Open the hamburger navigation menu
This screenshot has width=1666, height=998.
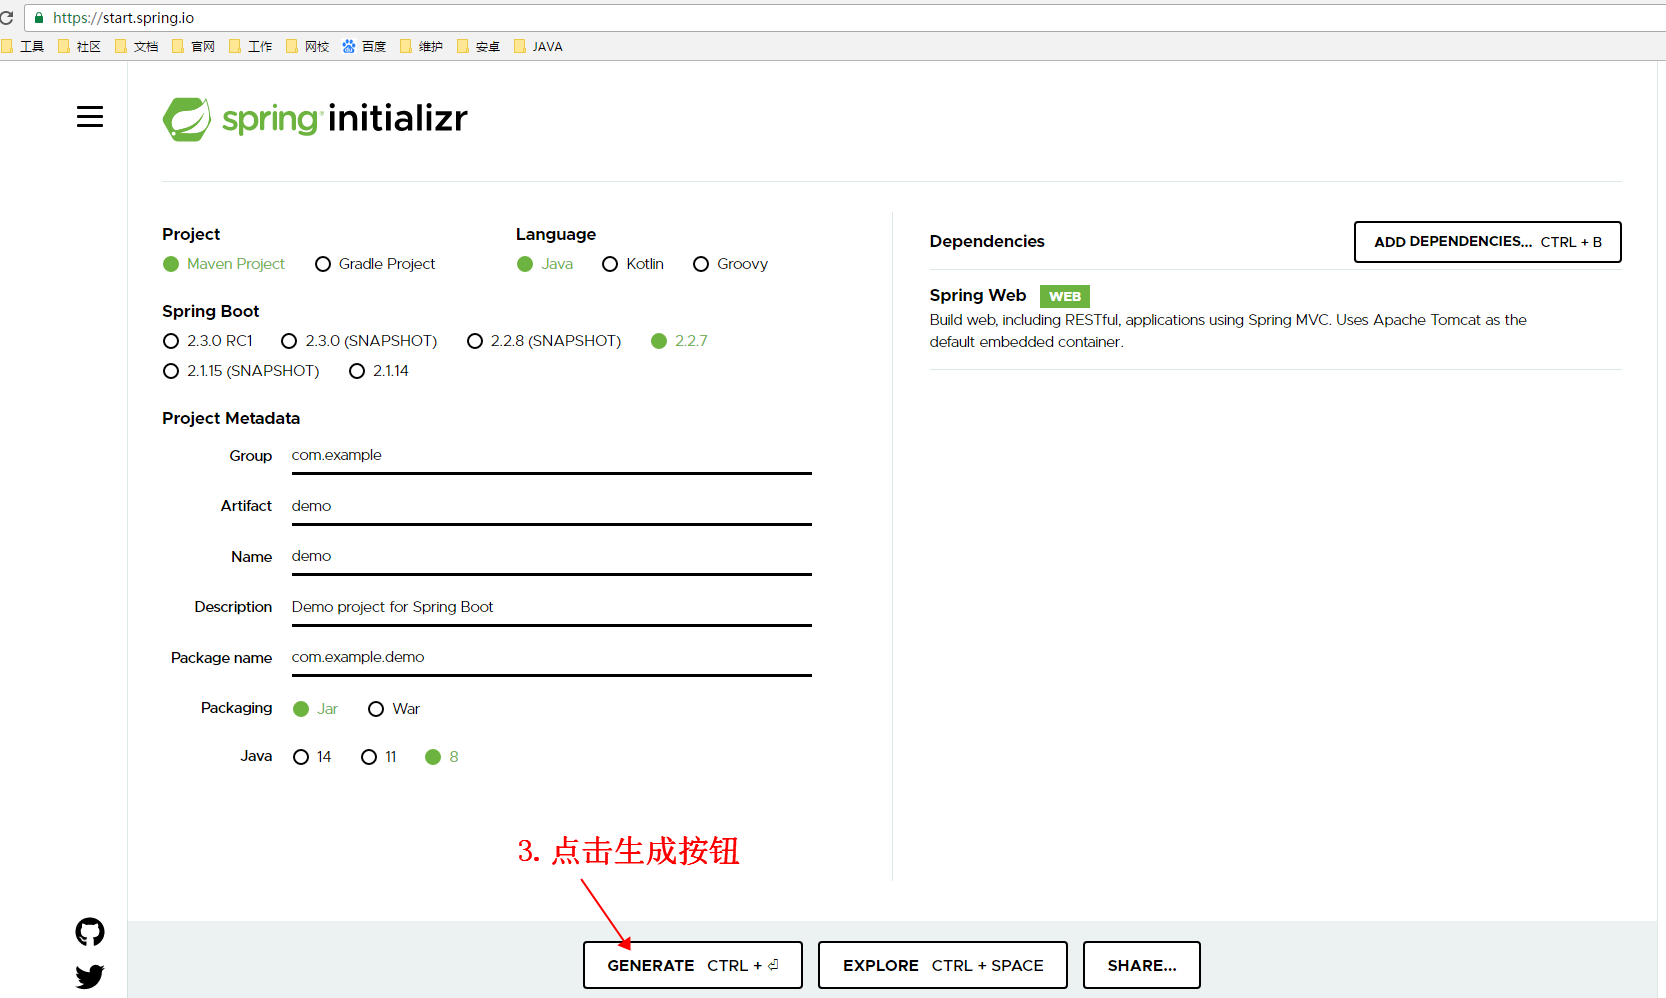point(90,116)
